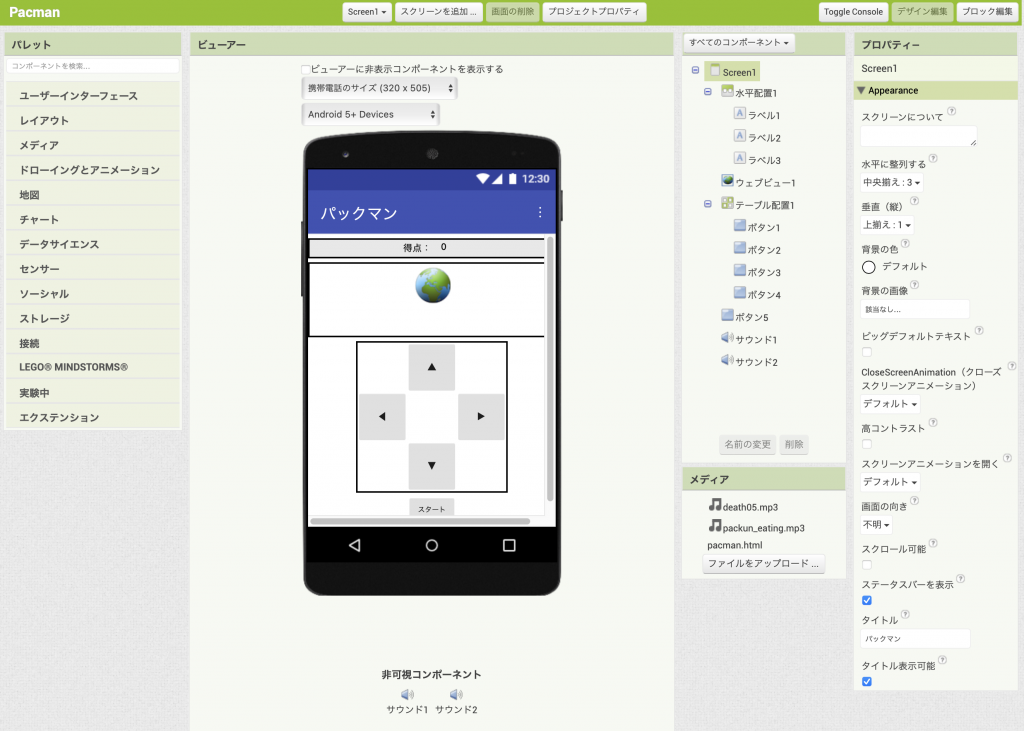Open the Screen1 dropdown in top toolbar
The image size is (1024, 731).
(x=367, y=12)
